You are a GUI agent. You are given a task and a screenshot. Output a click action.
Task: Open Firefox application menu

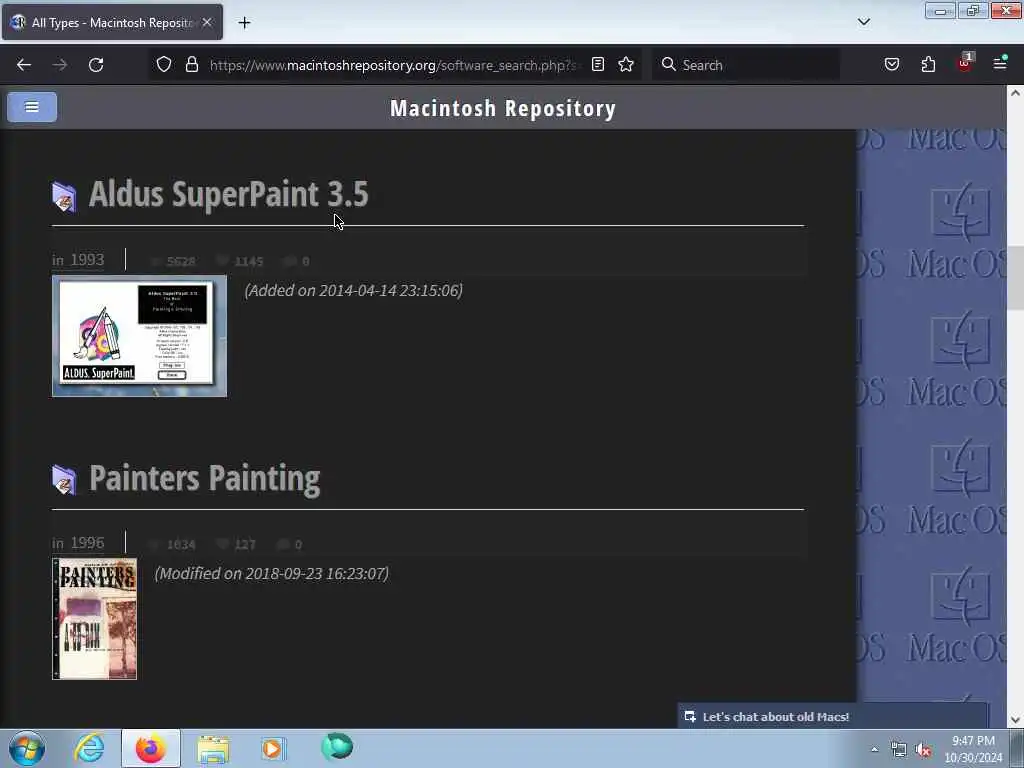tap(1000, 63)
